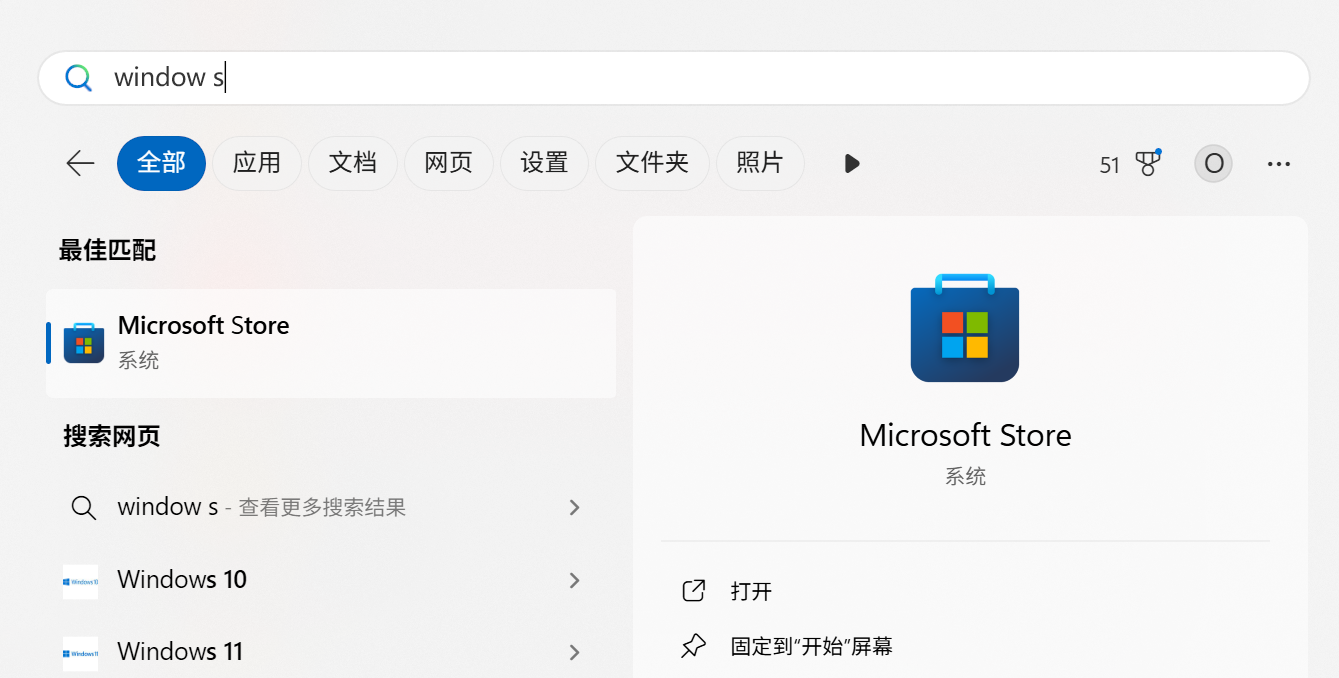Click the pin icon beside 固定到"开始"屏幕
Screen dimensions: 1339x678
tap(693, 646)
